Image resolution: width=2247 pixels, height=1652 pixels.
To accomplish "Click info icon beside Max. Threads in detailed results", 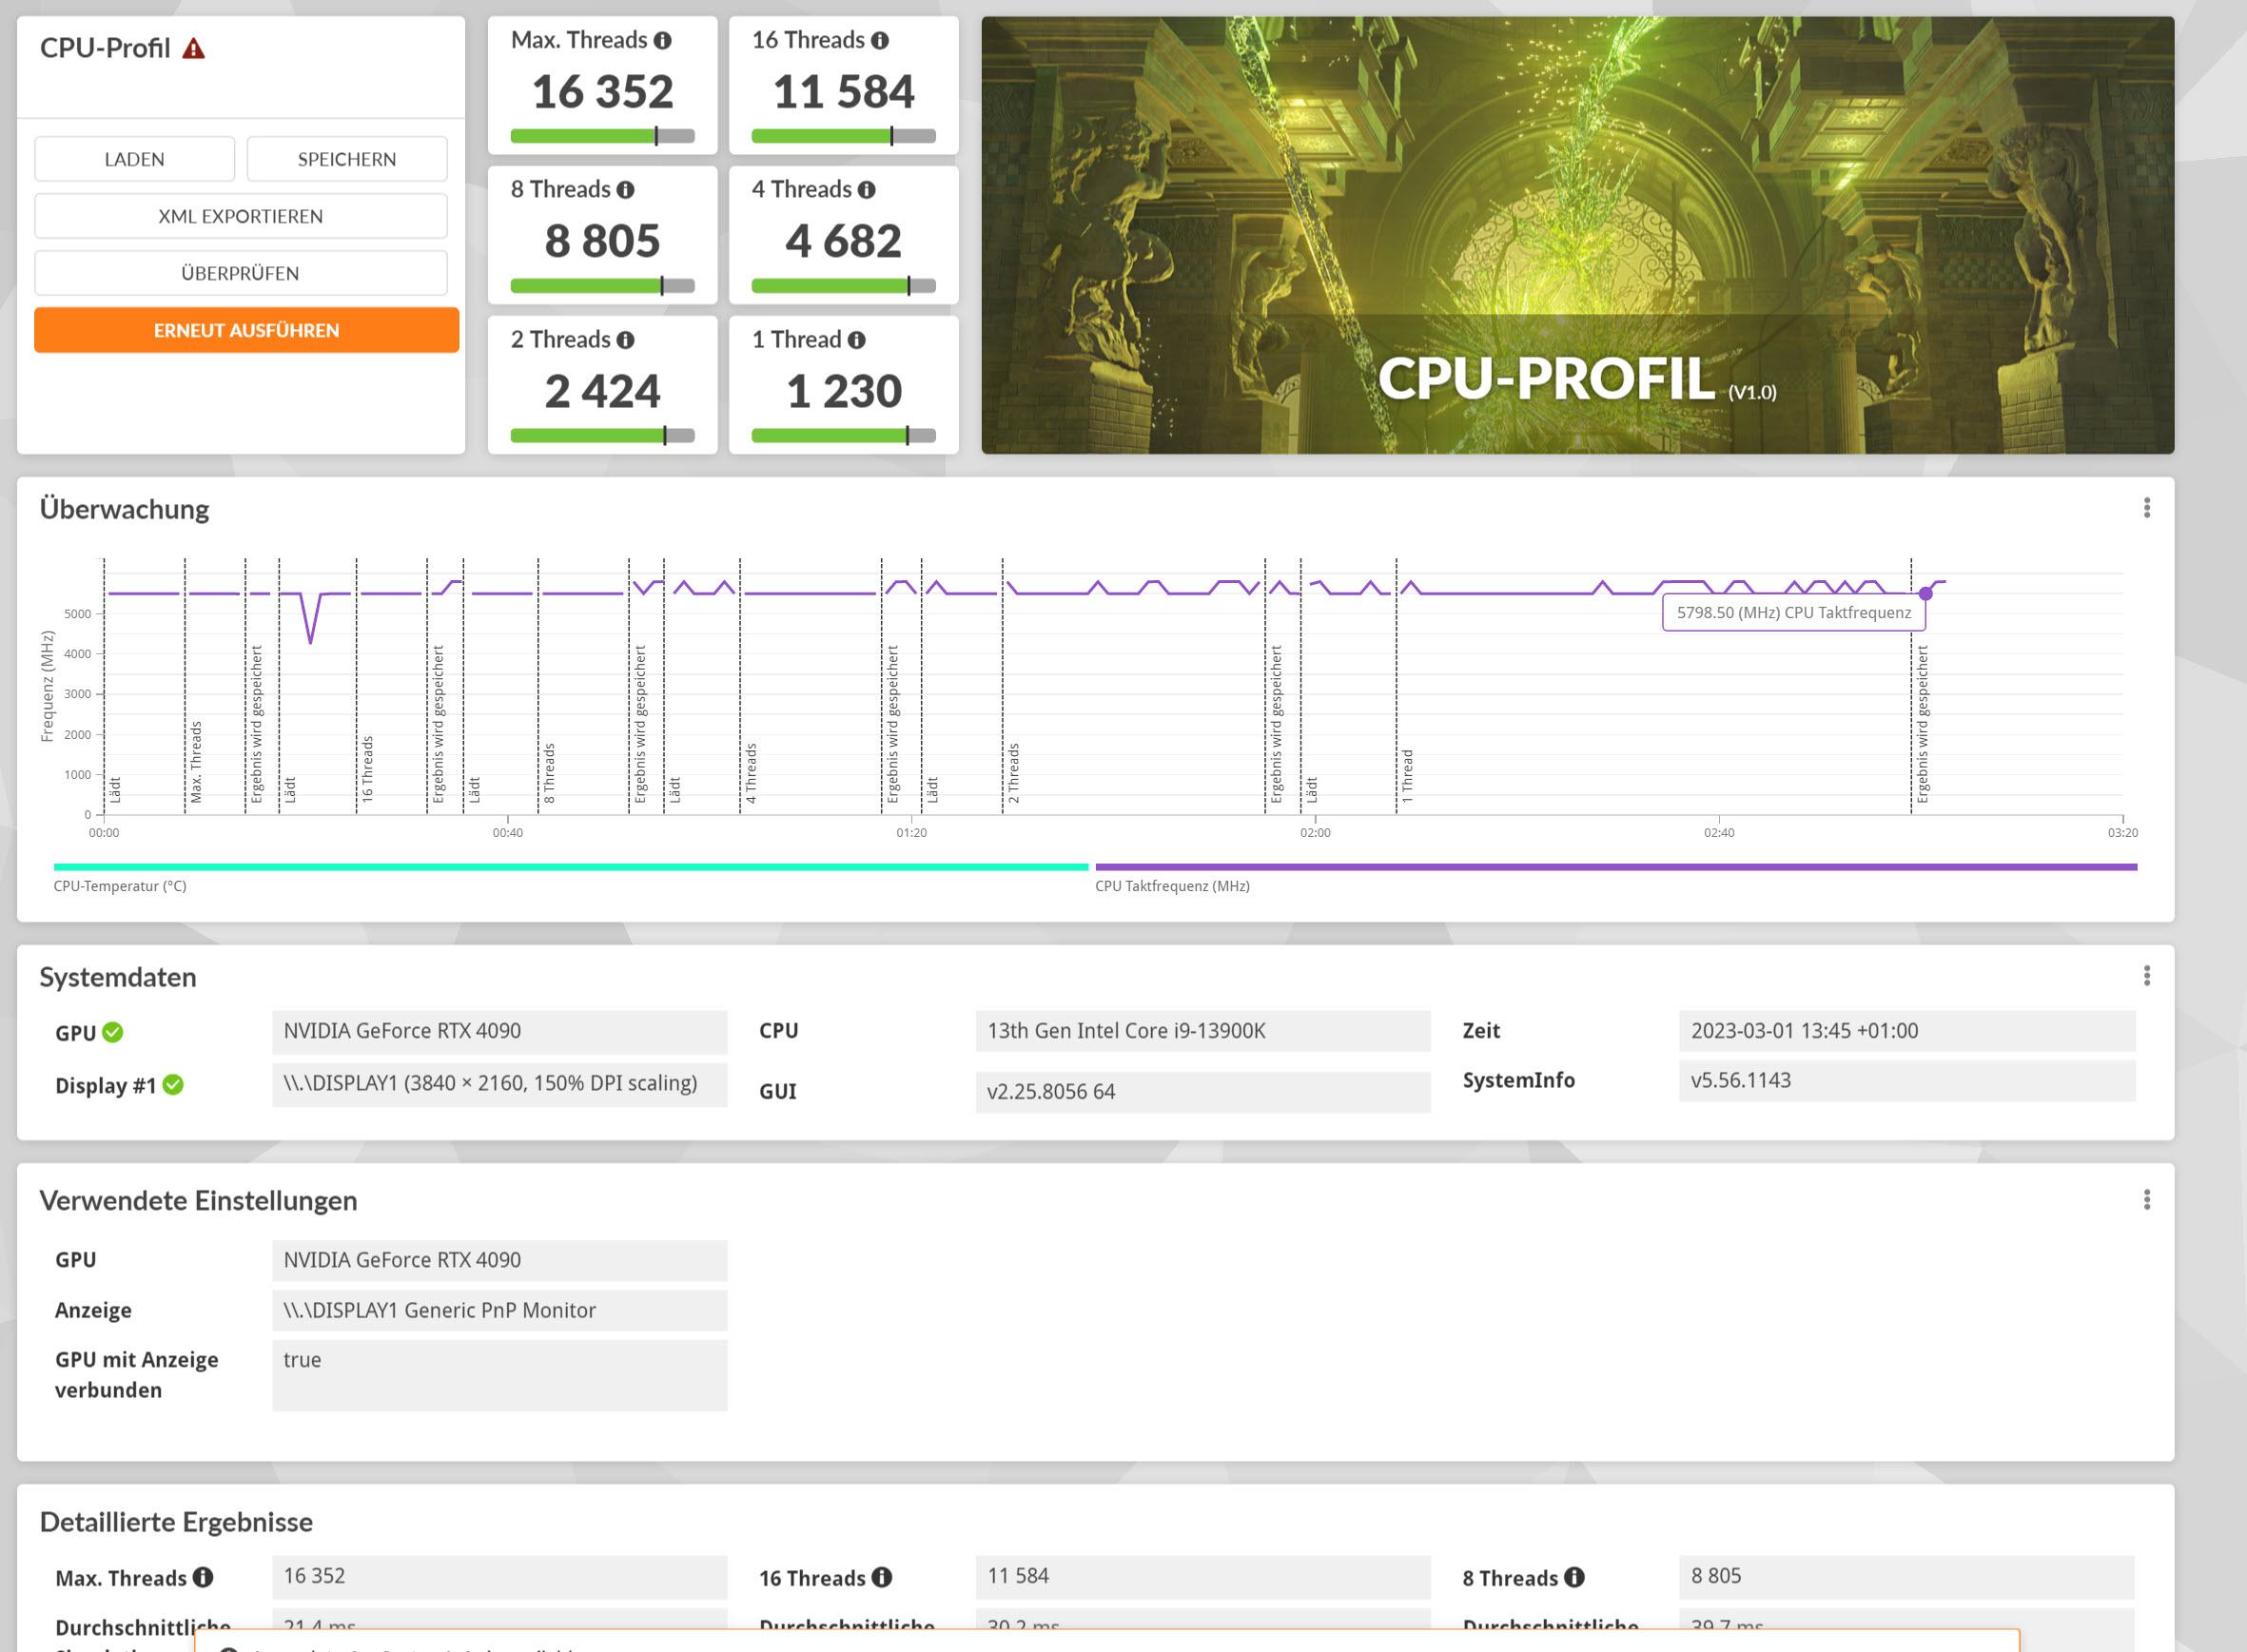I will [203, 1577].
